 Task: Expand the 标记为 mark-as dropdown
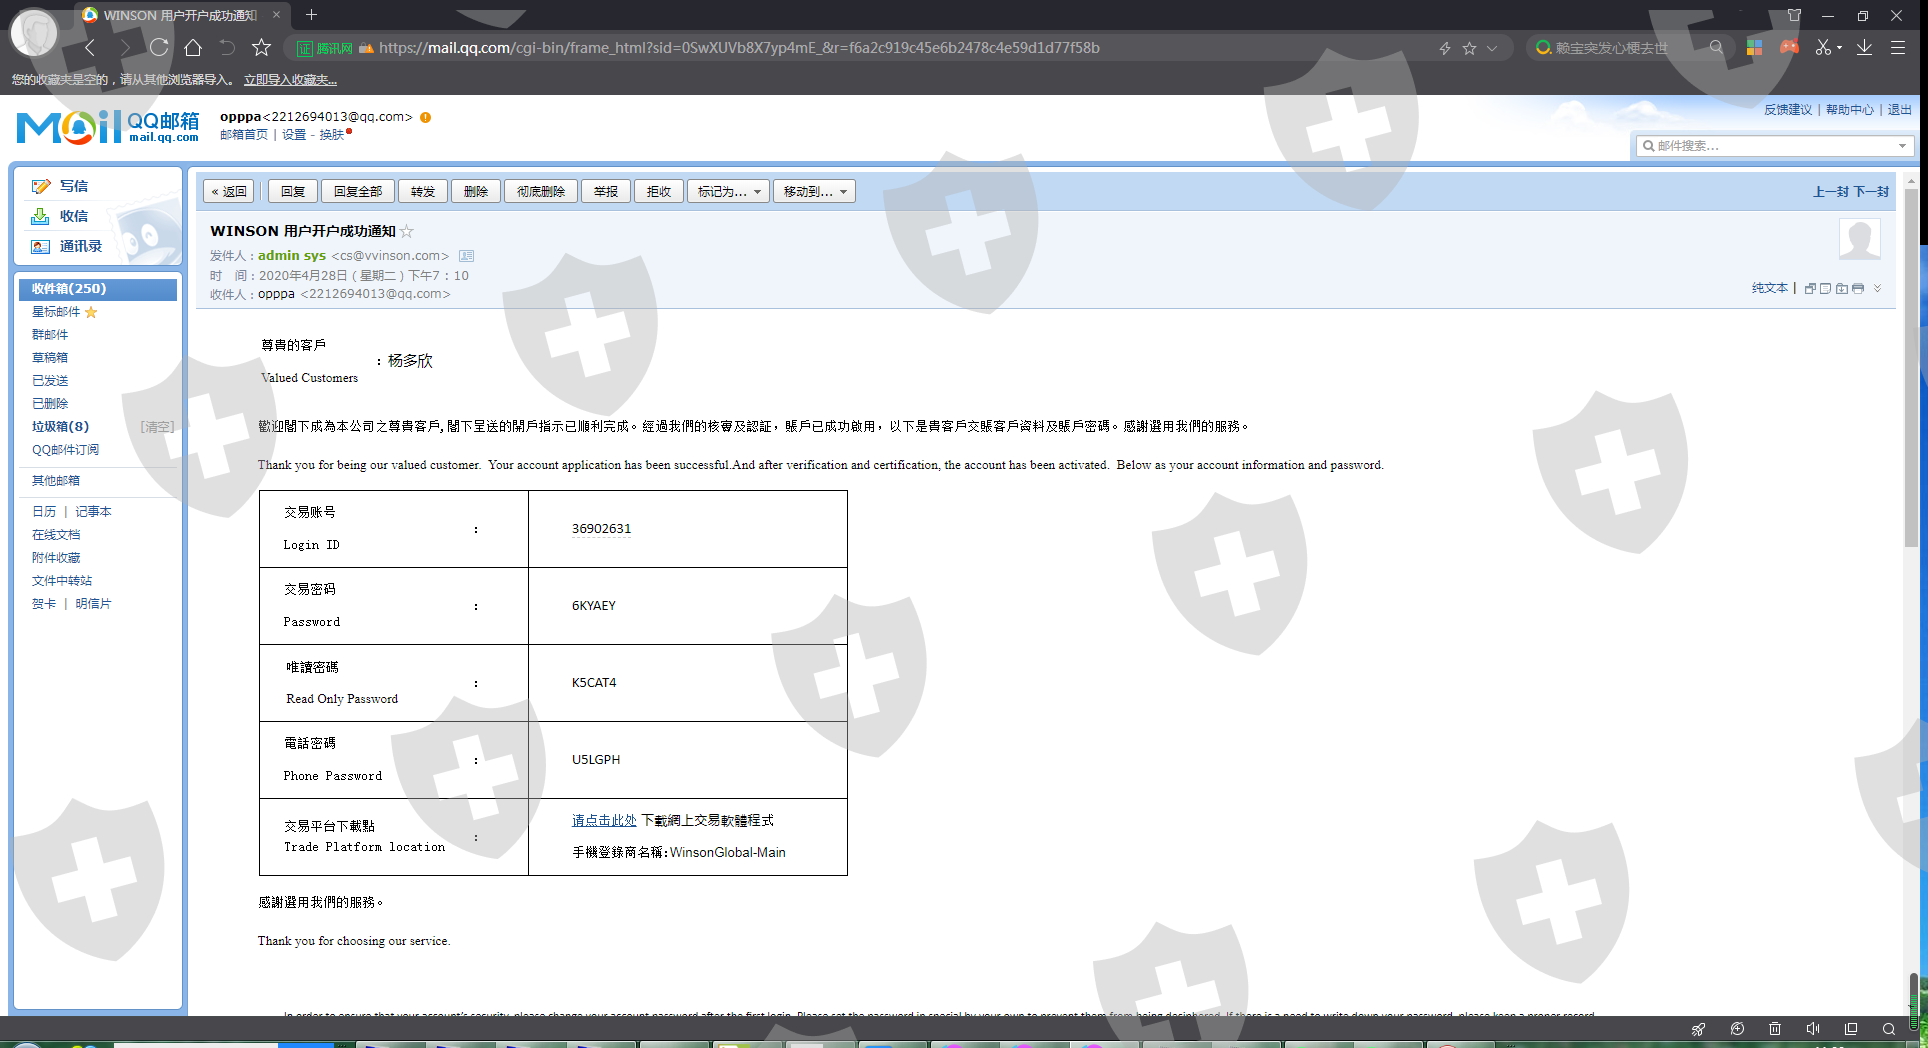pyautogui.click(x=729, y=192)
